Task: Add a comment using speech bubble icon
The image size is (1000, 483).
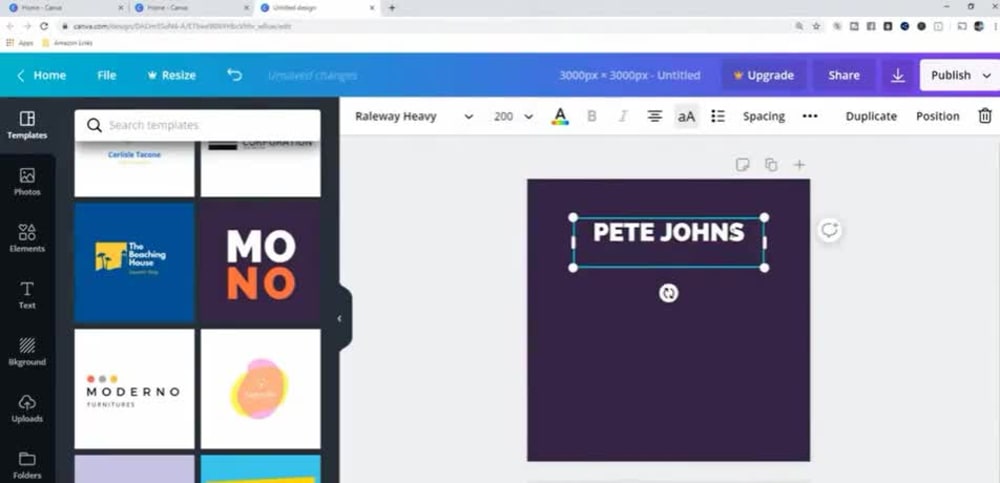Action: coord(829,230)
